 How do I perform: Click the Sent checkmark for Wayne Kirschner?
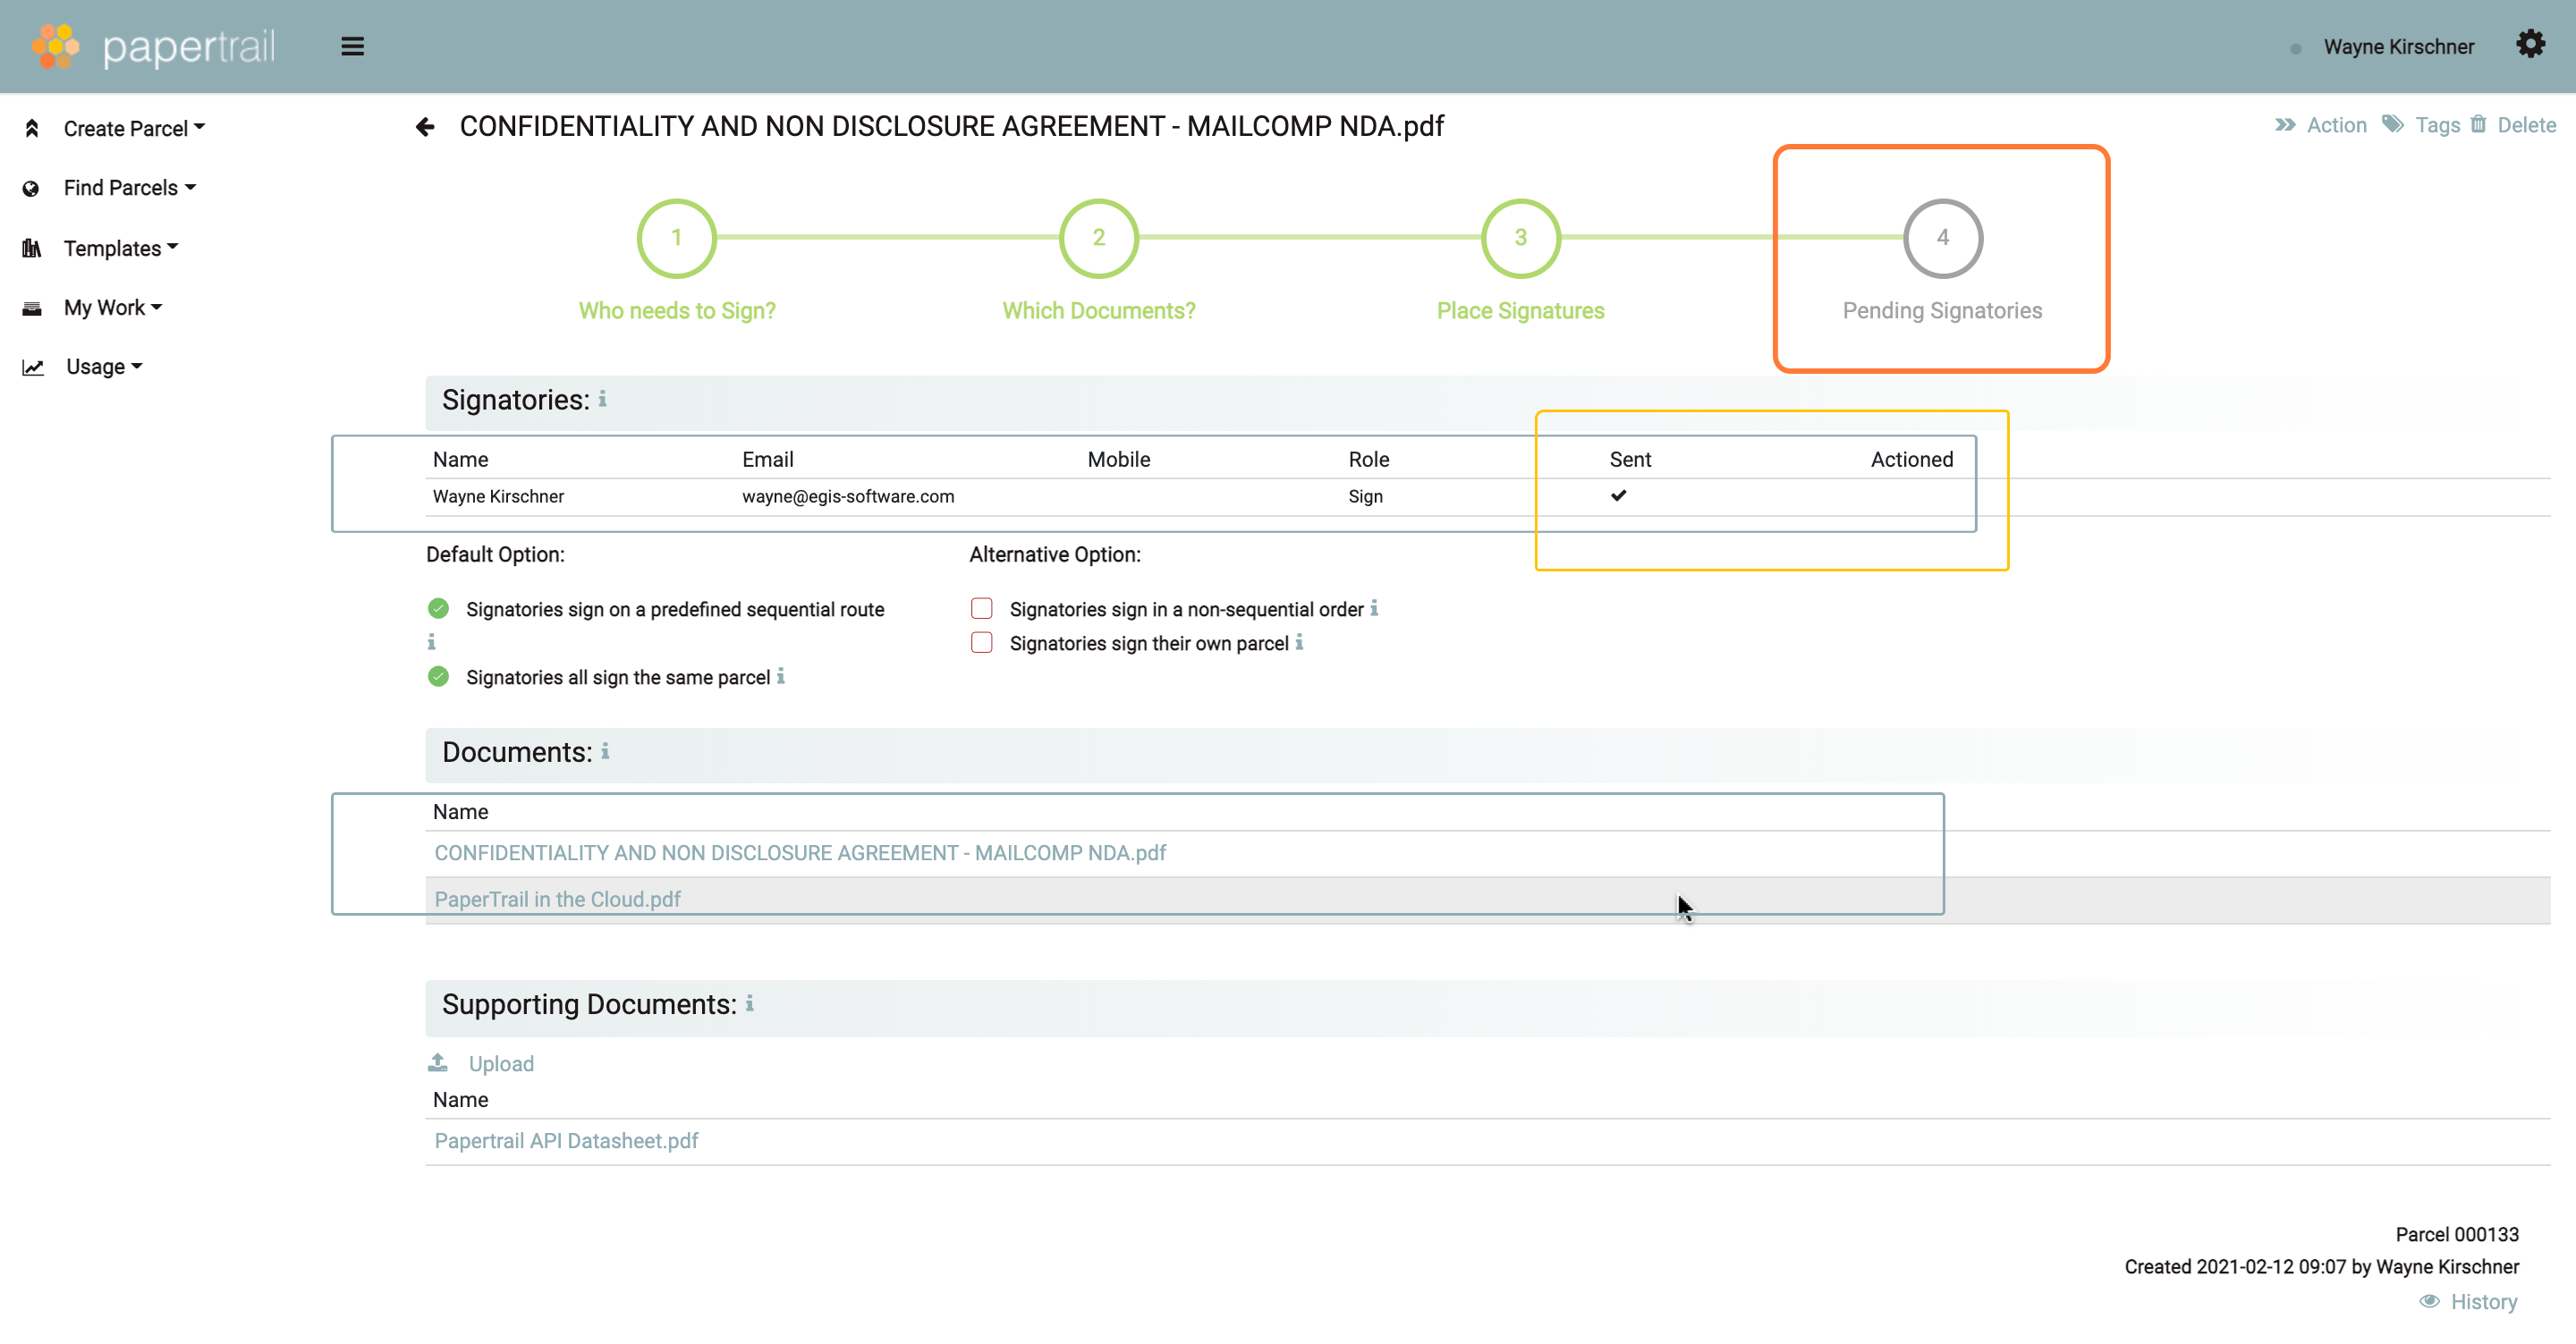(1618, 495)
